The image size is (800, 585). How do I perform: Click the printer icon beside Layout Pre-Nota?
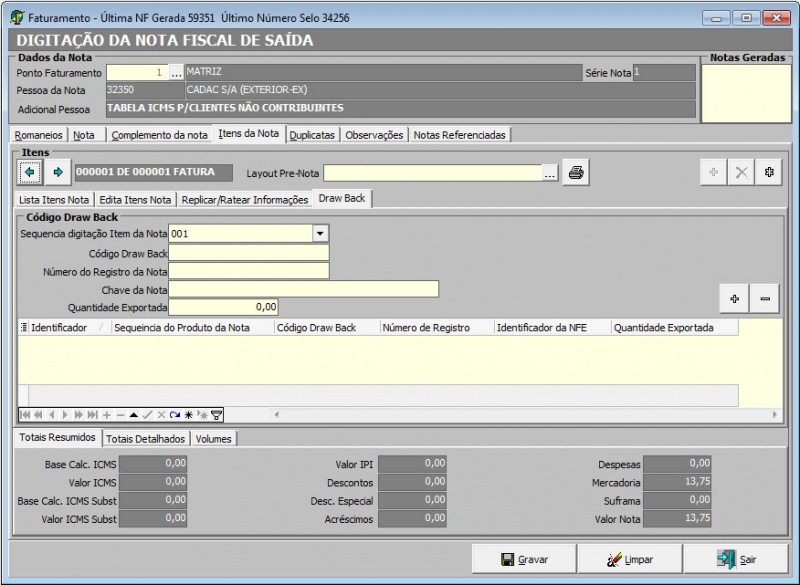click(576, 173)
